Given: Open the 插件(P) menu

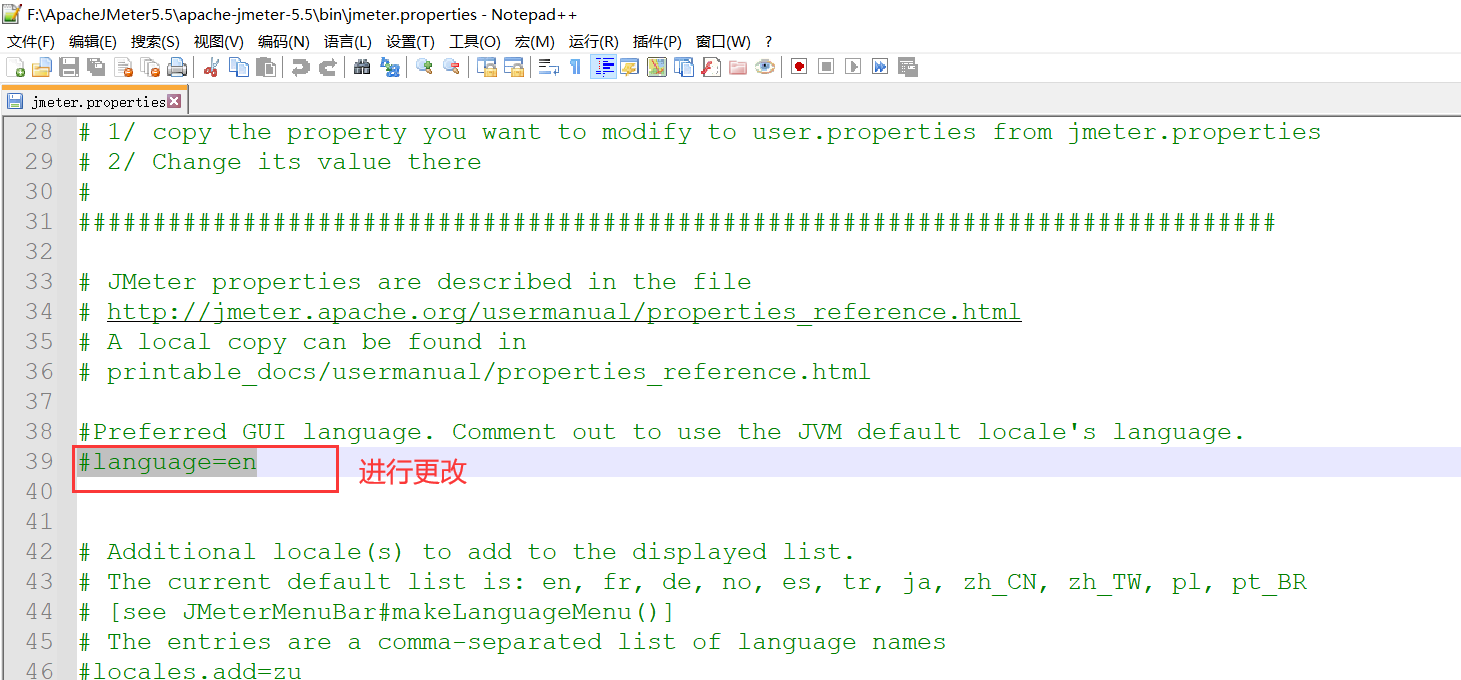Looking at the screenshot, I should pos(657,41).
